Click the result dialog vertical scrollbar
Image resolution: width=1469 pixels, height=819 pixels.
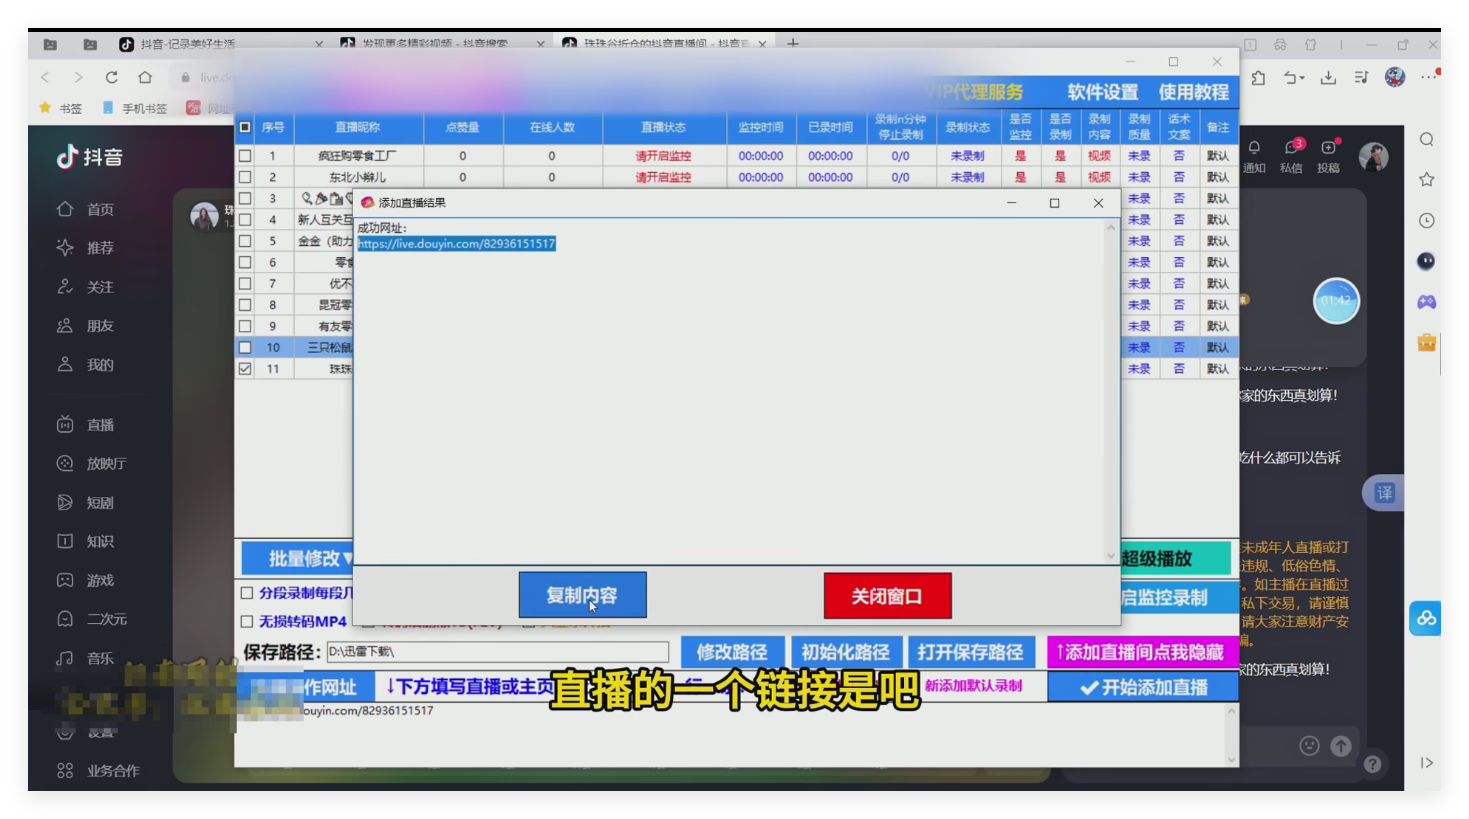(1111, 393)
